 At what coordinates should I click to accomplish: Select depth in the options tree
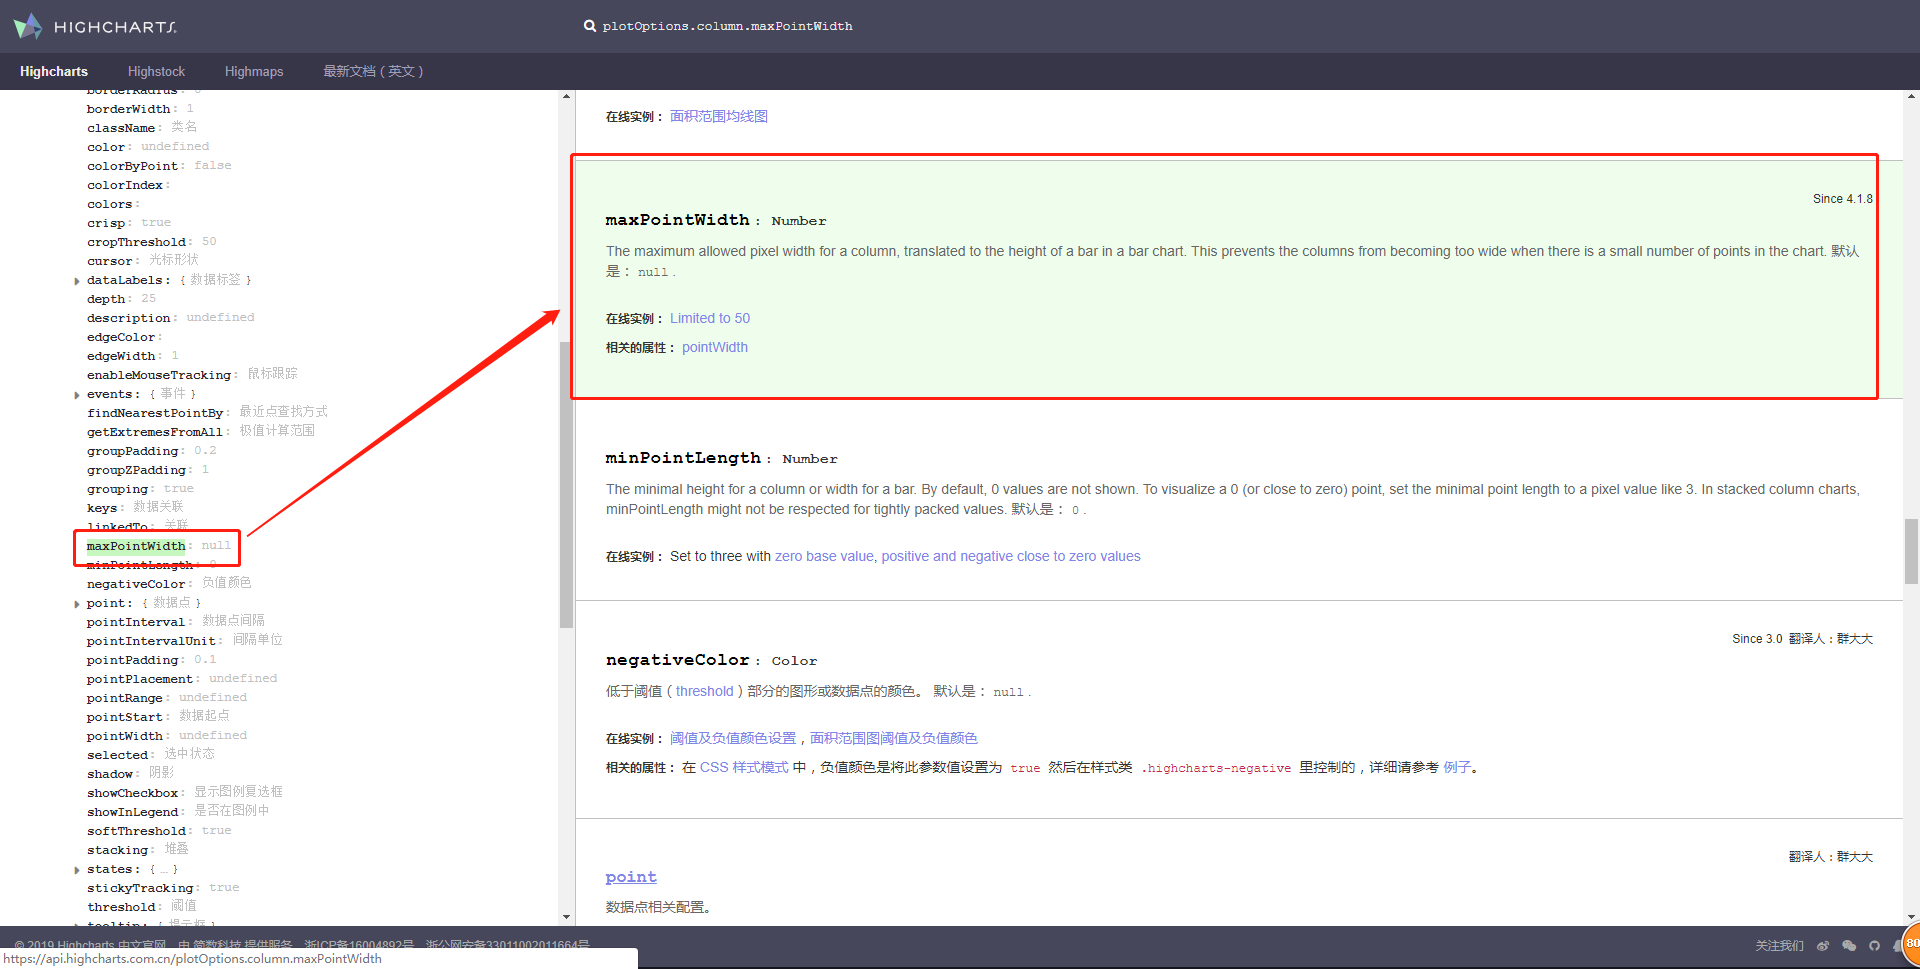pos(106,299)
